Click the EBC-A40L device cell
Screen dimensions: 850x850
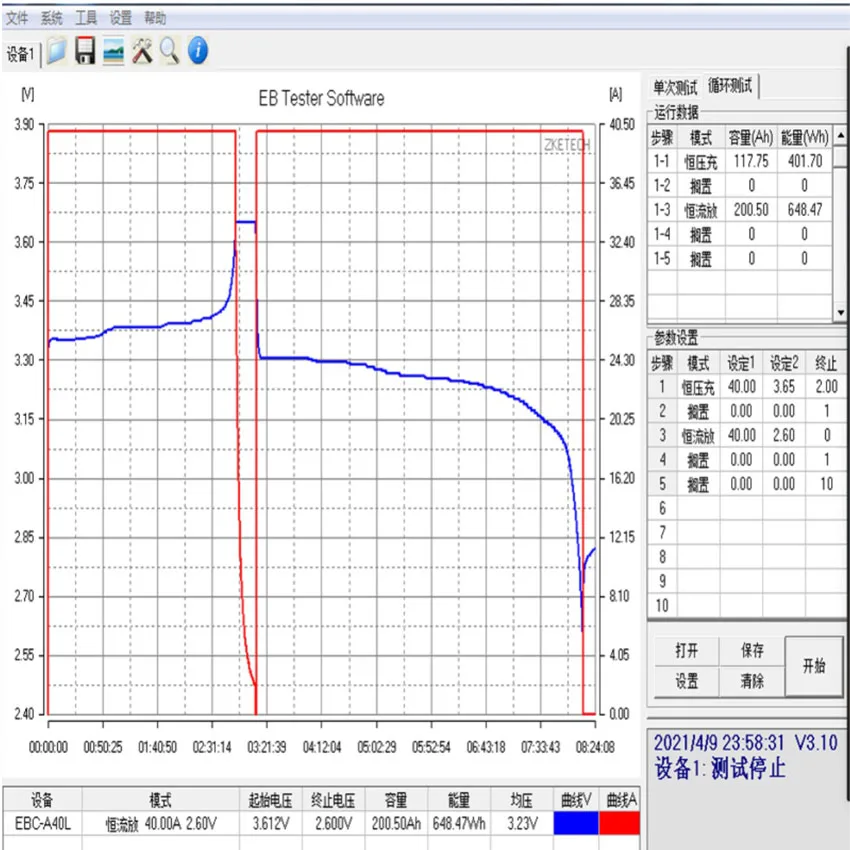click(x=42, y=823)
